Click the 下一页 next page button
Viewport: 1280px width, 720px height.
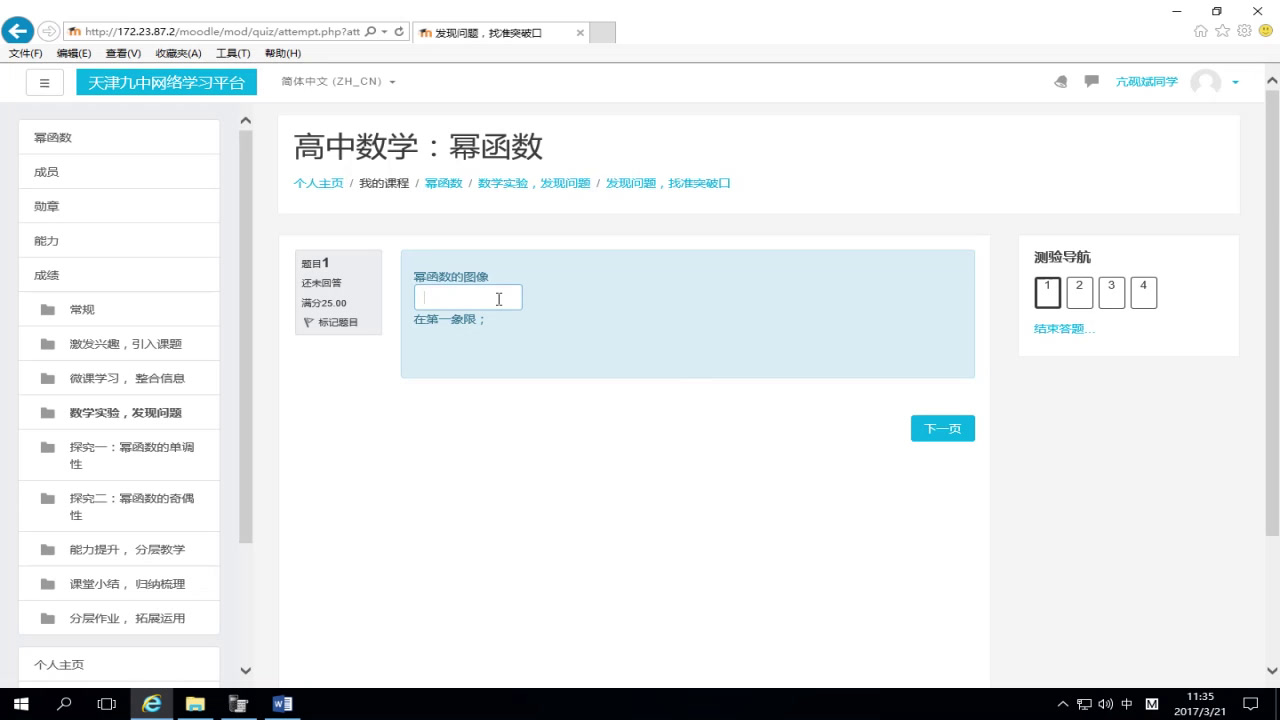[943, 428]
